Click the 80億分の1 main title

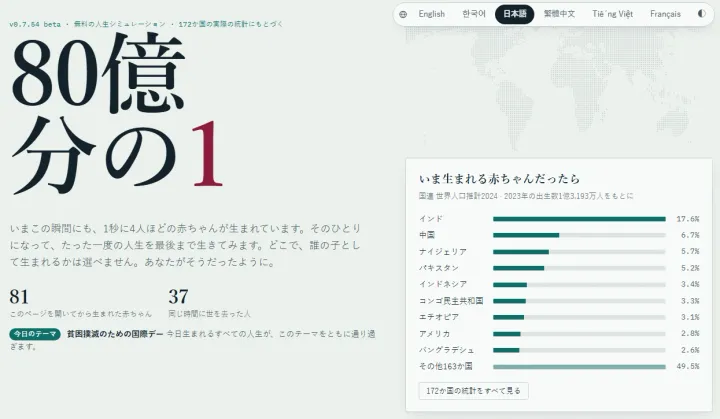click(x=117, y=113)
